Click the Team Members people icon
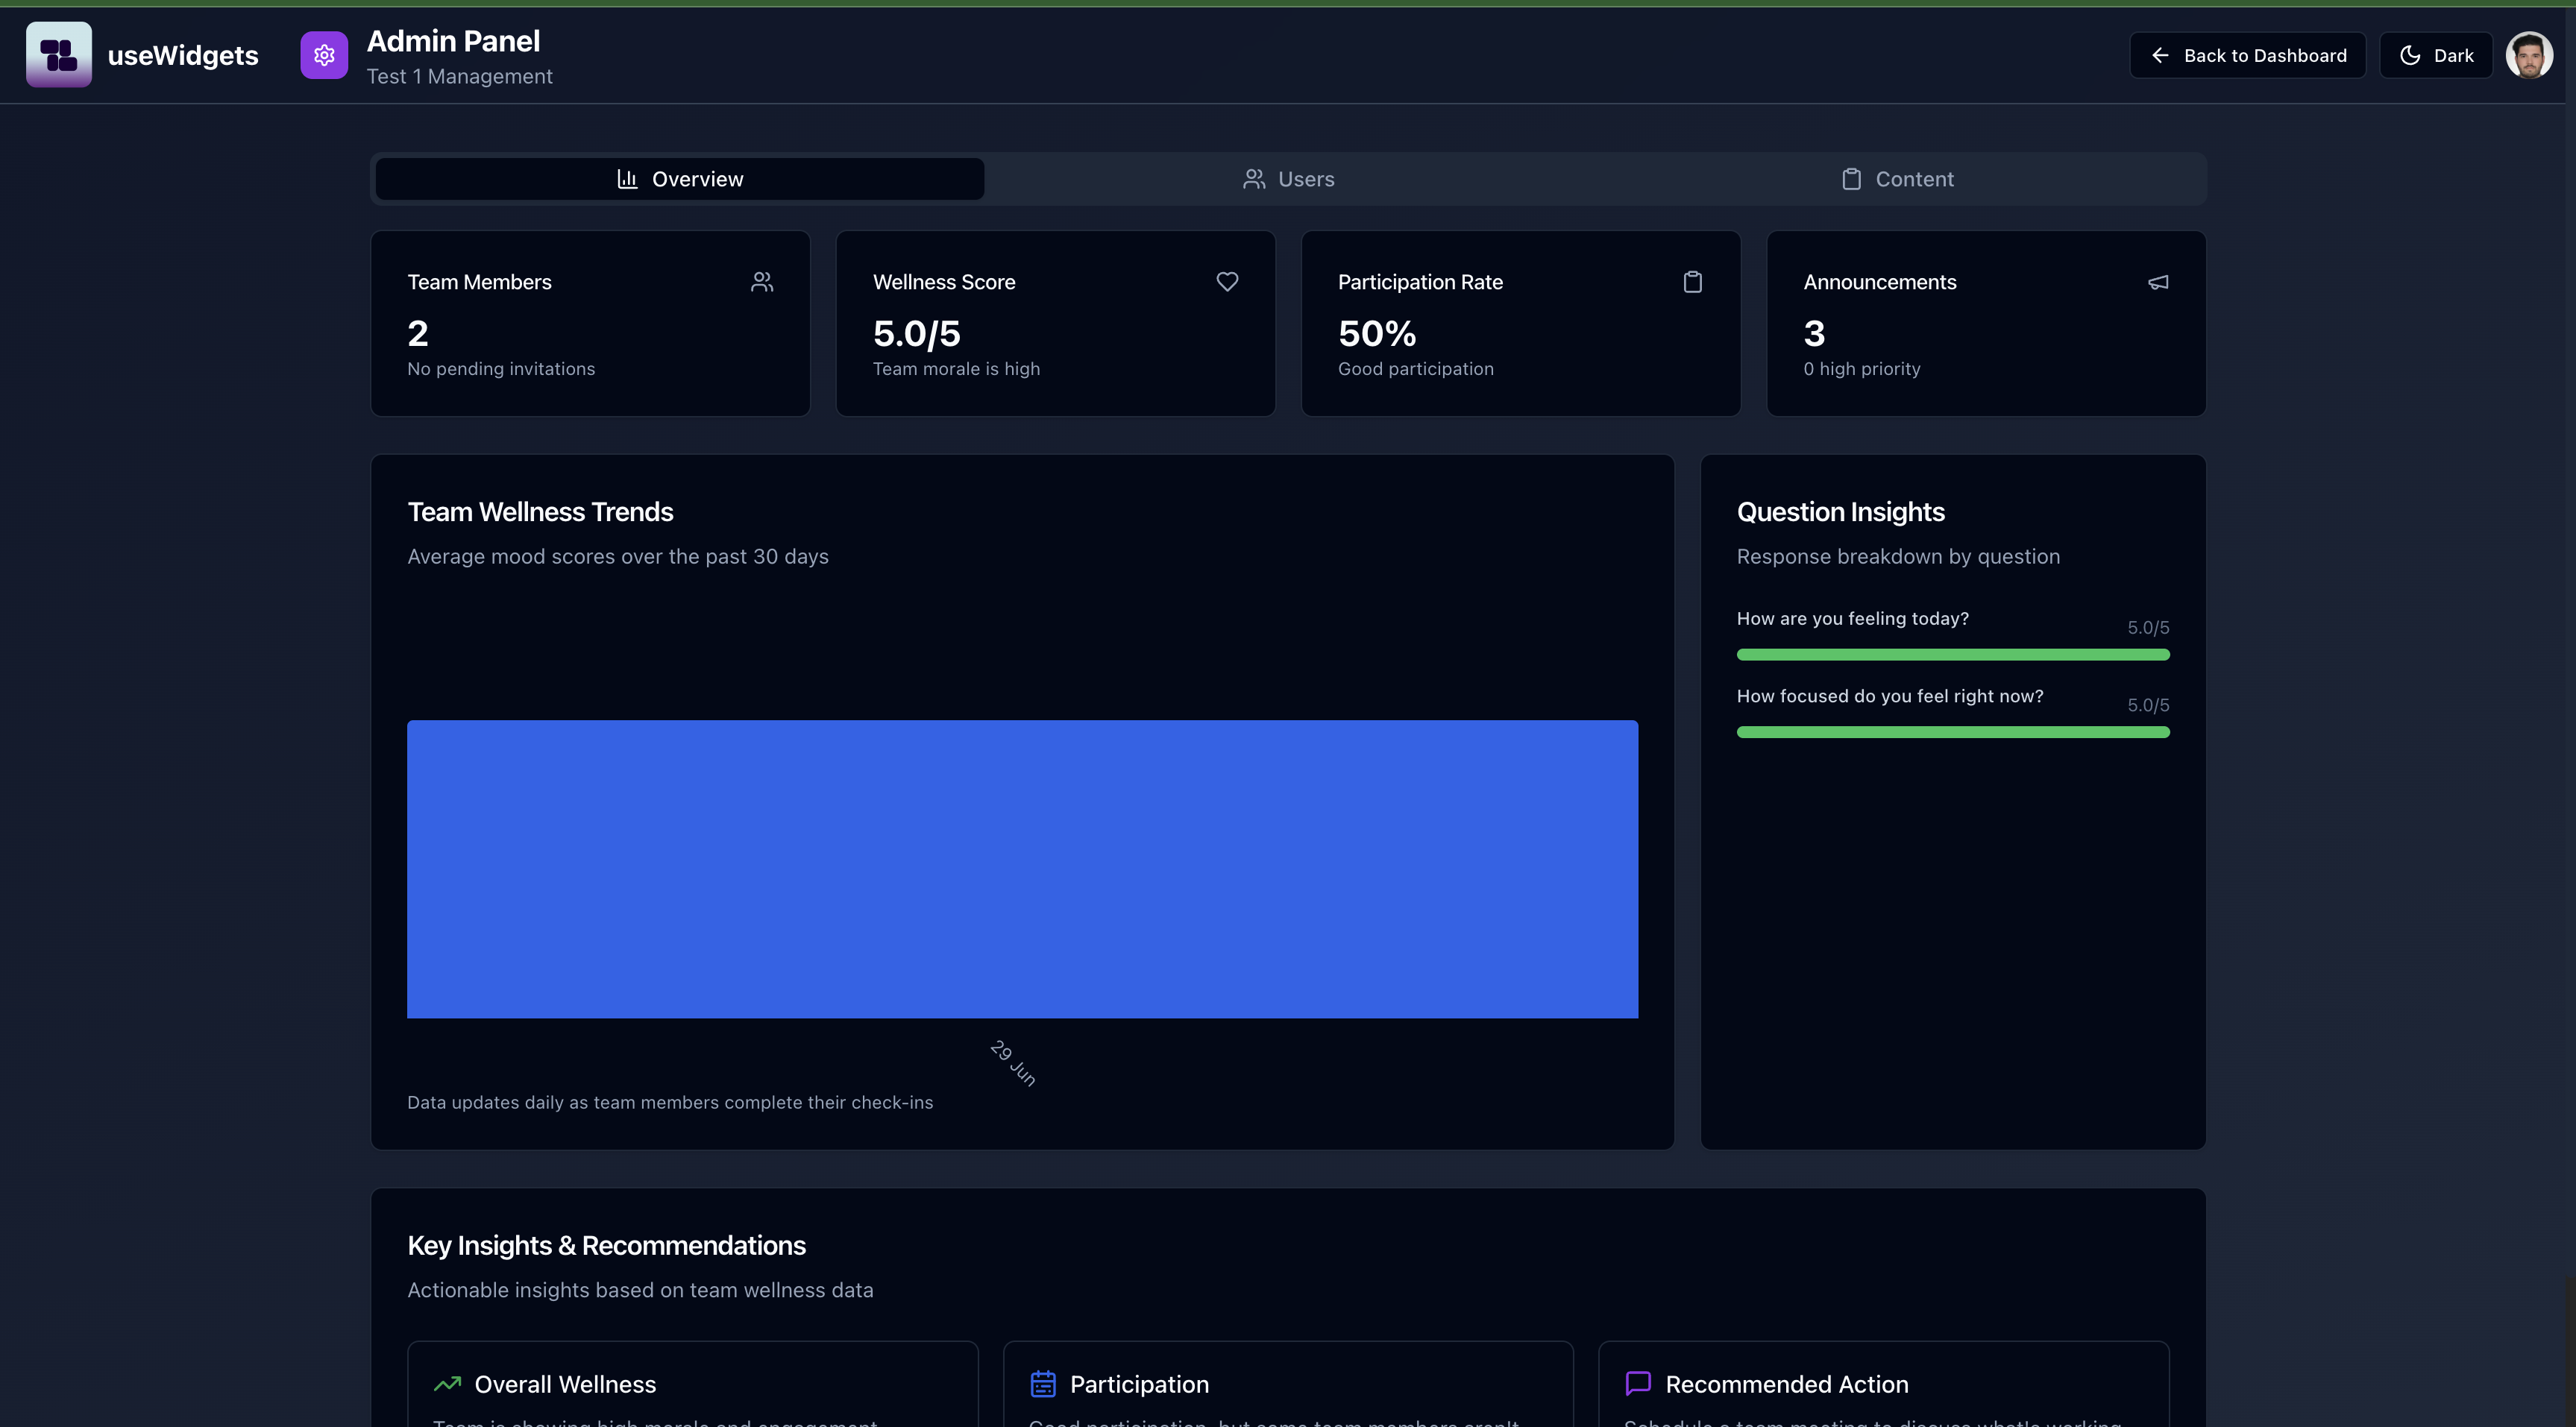The height and width of the screenshot is (1427, 2576). pos(762,282)
